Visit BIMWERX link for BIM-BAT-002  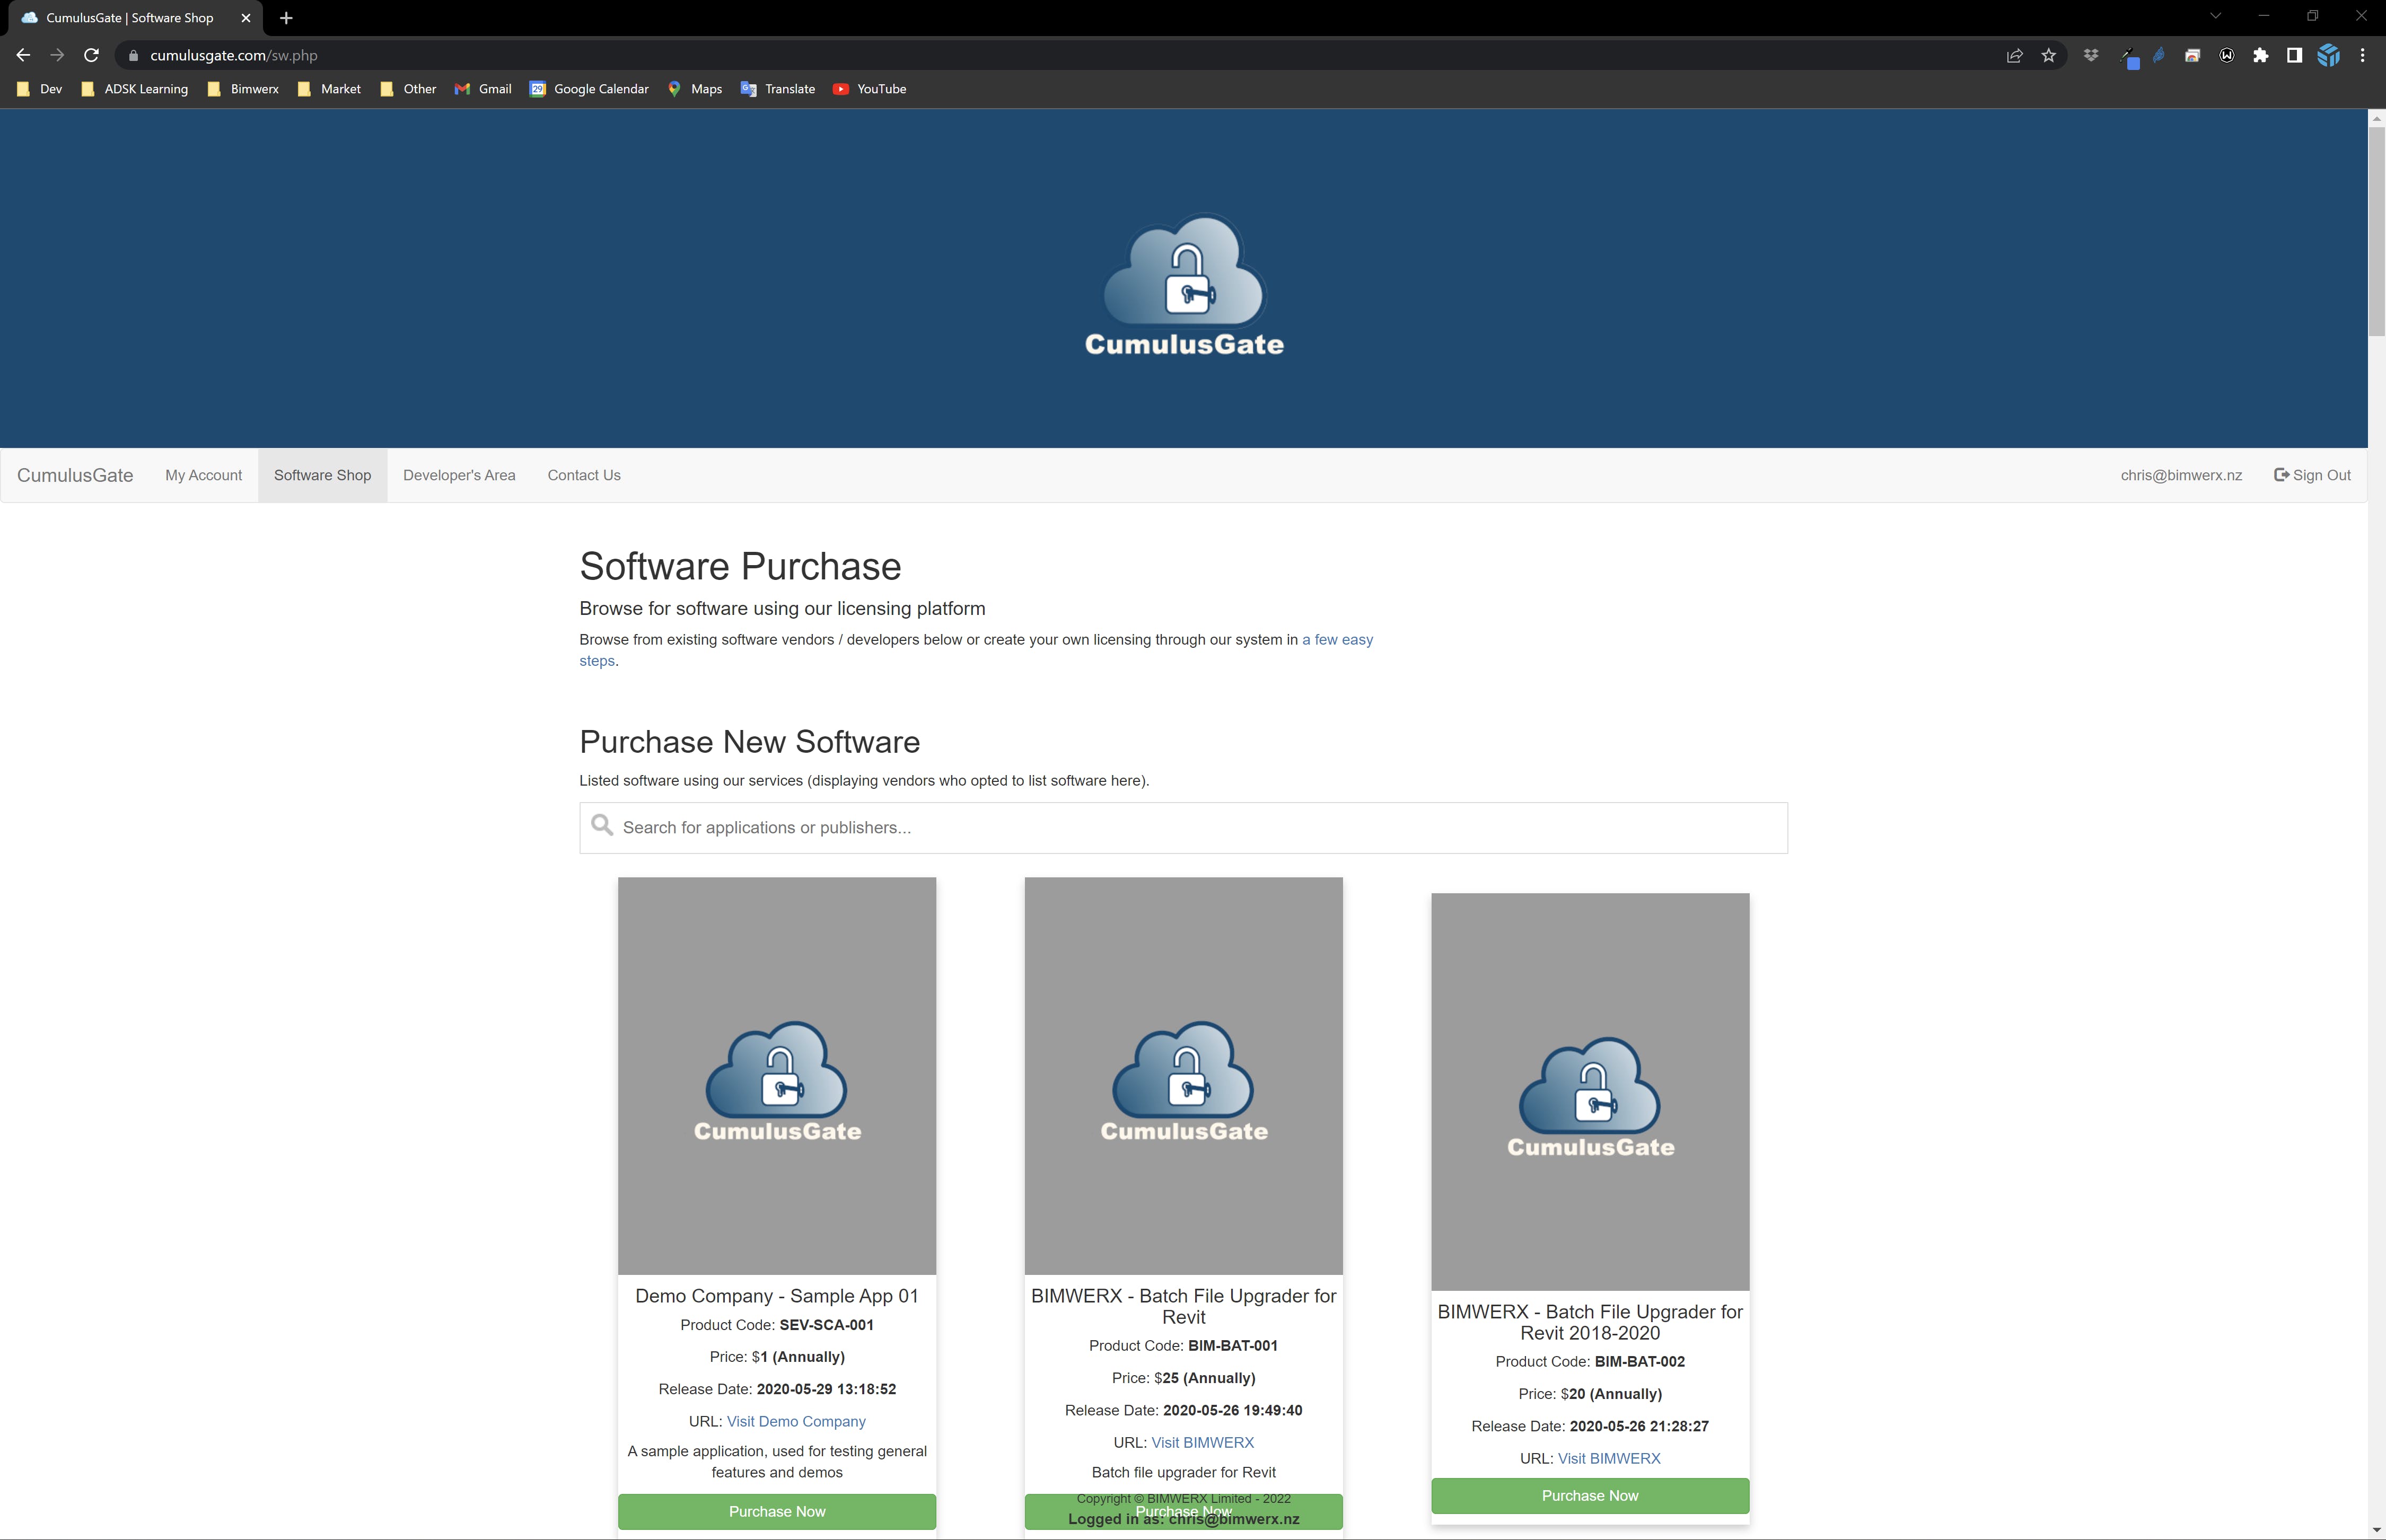coord(1609,1458)
